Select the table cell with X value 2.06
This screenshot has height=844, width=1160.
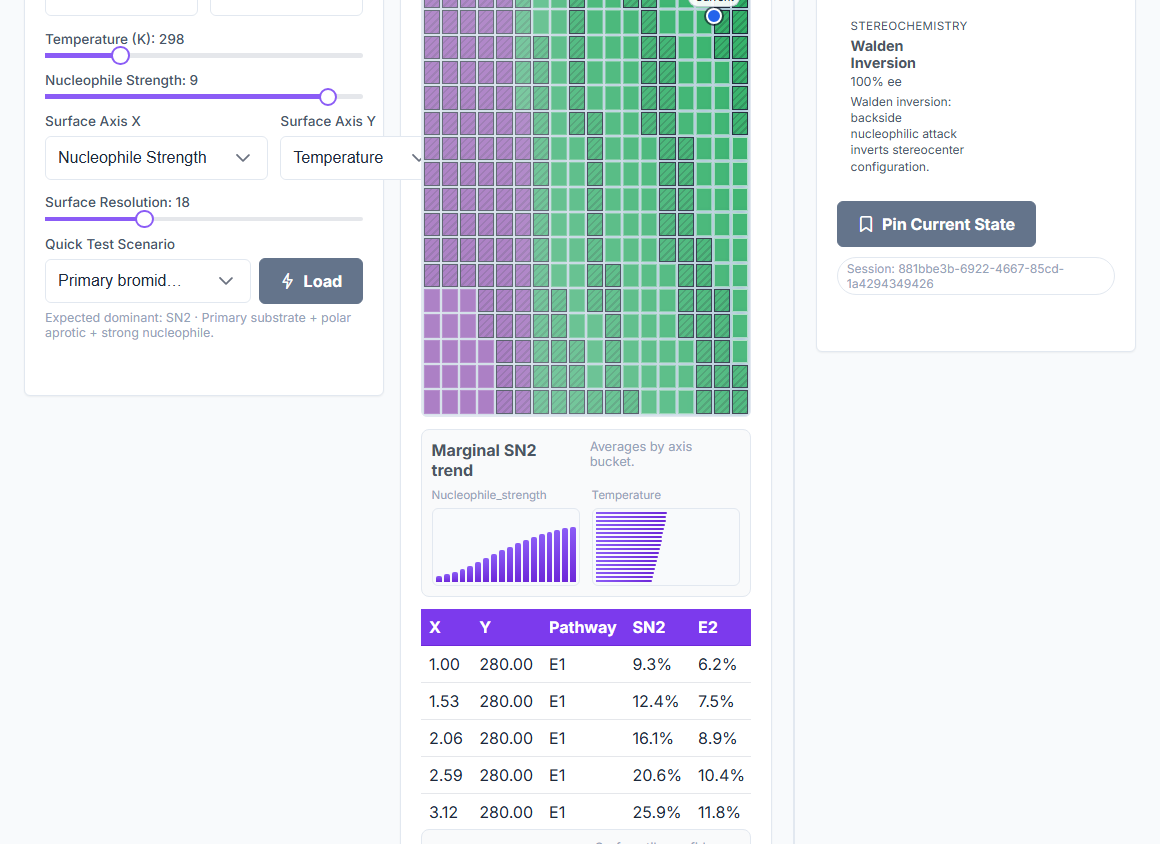446,738
